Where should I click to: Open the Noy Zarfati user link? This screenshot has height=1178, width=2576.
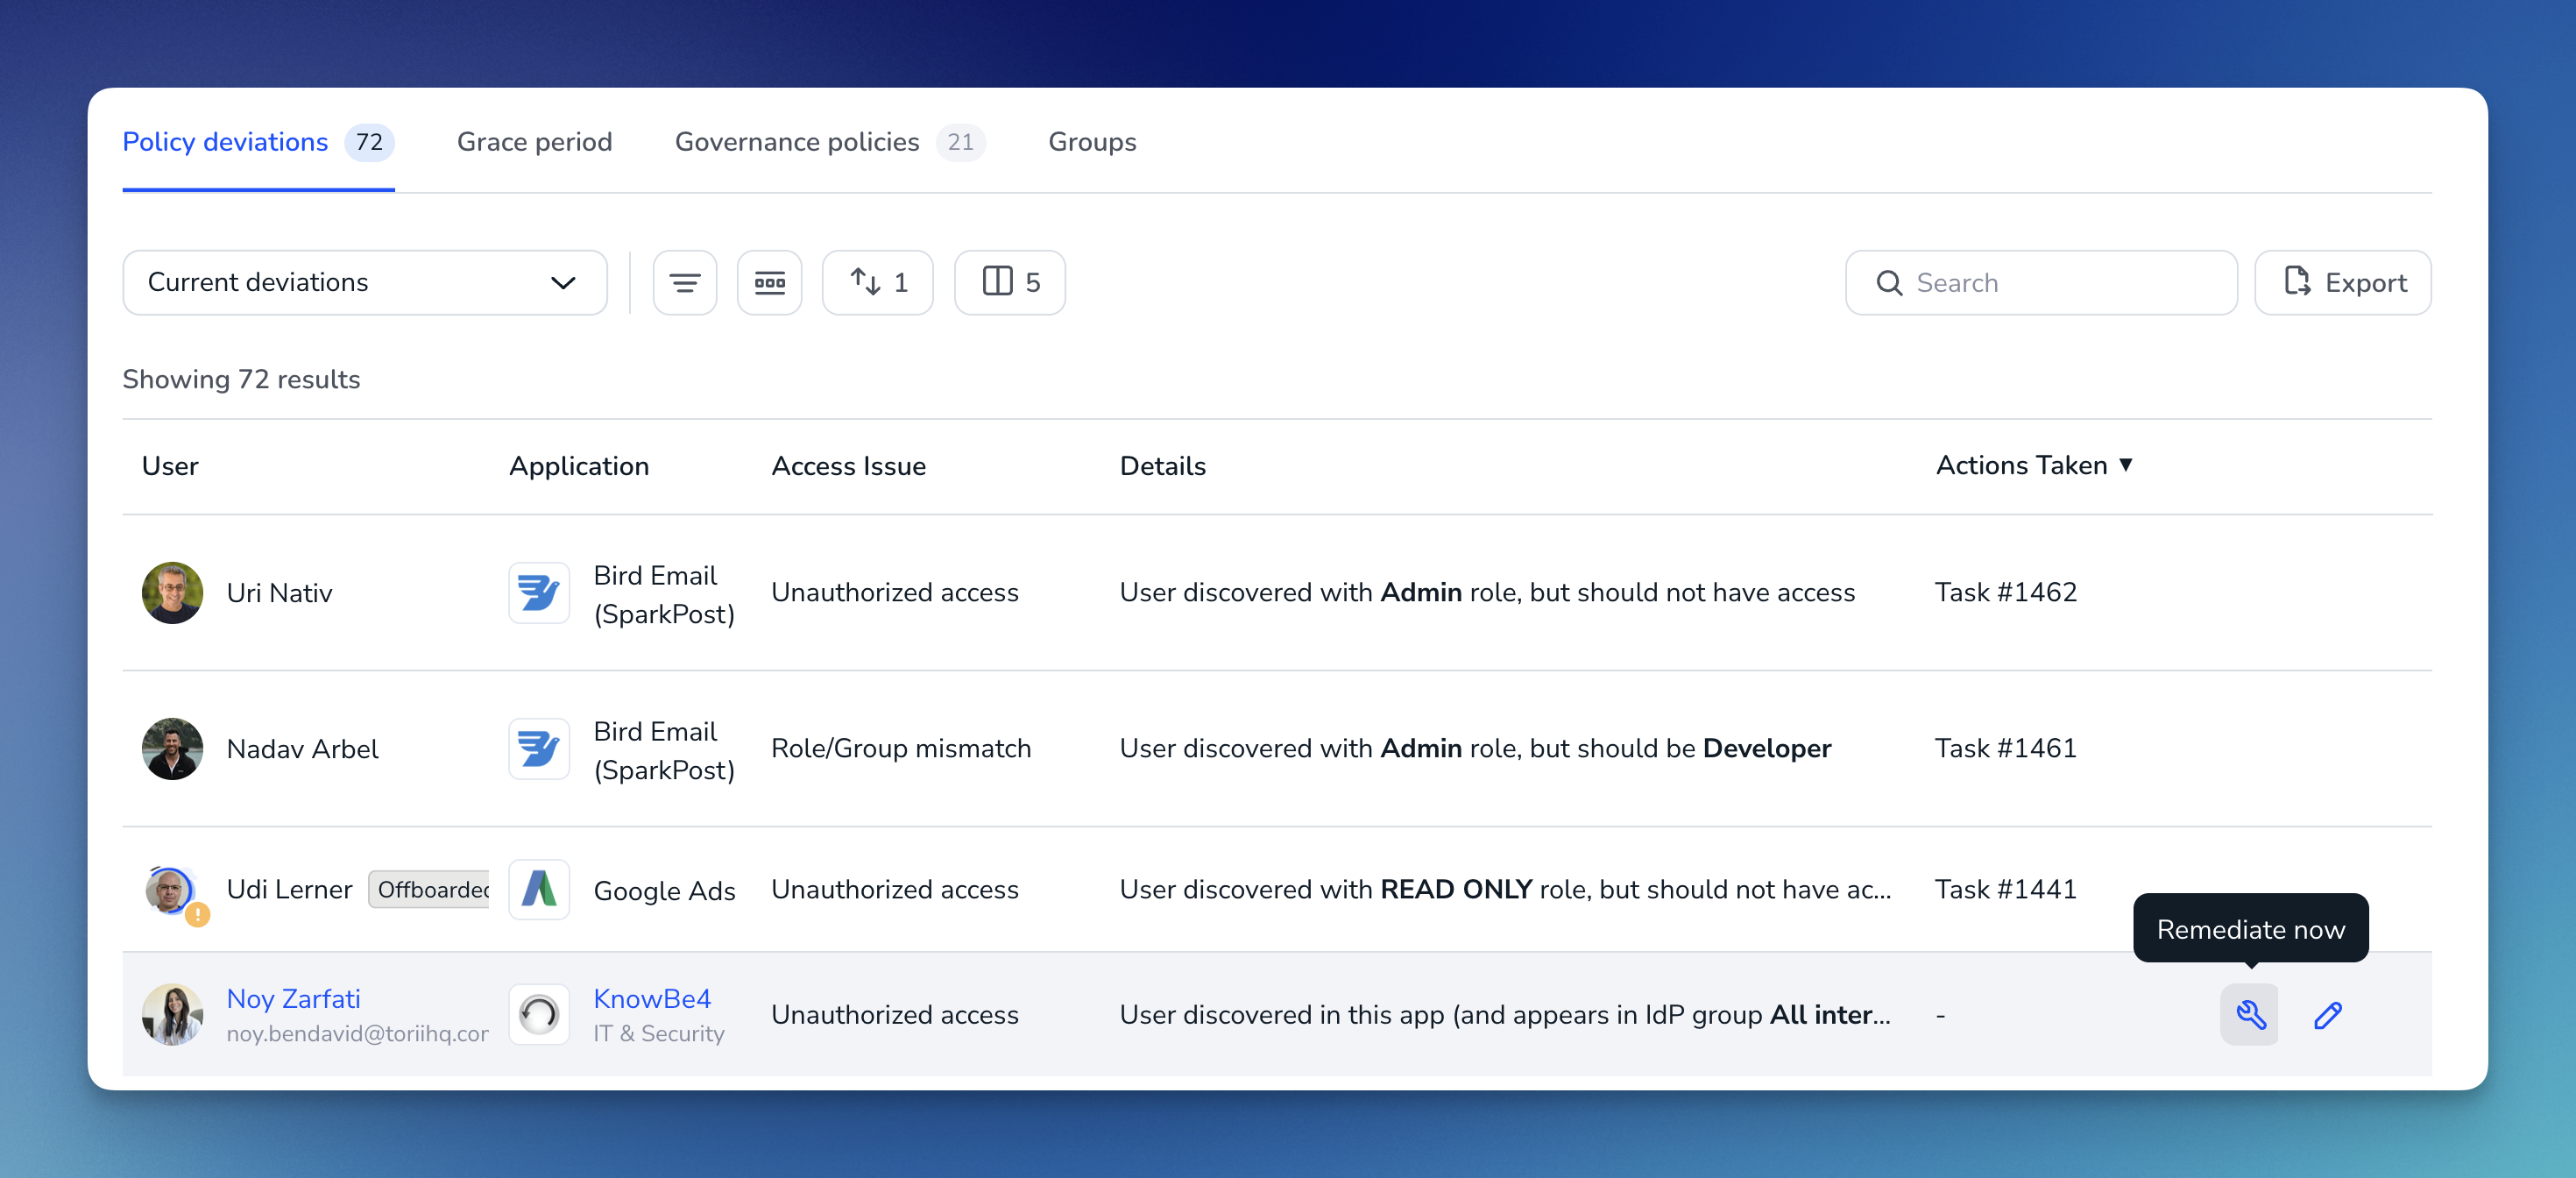tap(293, 998)
